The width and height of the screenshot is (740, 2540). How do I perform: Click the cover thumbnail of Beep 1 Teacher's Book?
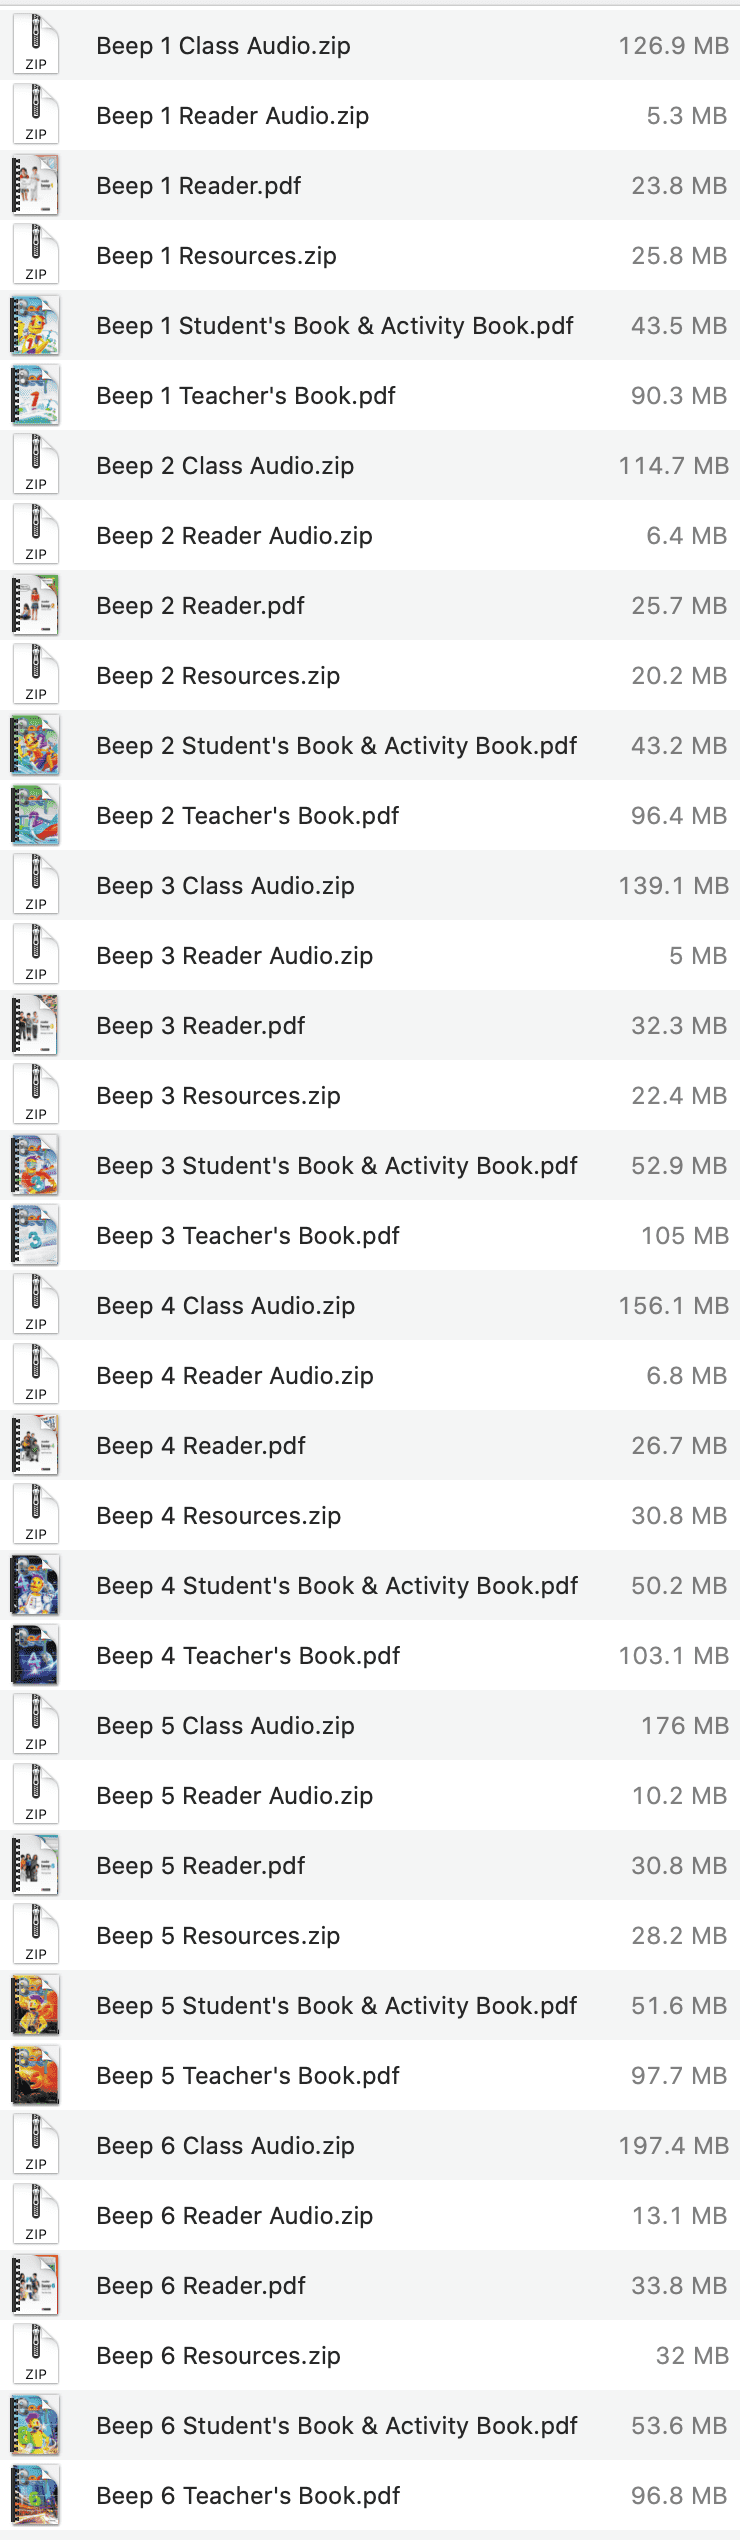pos(36,395)
